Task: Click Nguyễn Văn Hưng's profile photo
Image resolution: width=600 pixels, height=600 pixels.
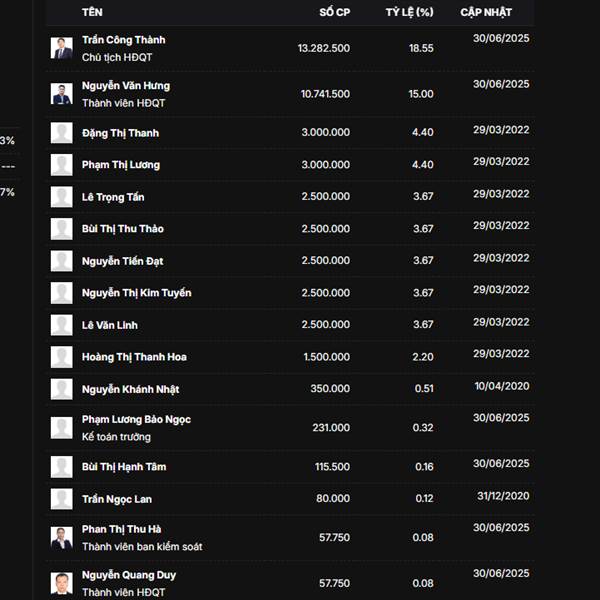Action: pyautogui.click(x=62, y=94)
